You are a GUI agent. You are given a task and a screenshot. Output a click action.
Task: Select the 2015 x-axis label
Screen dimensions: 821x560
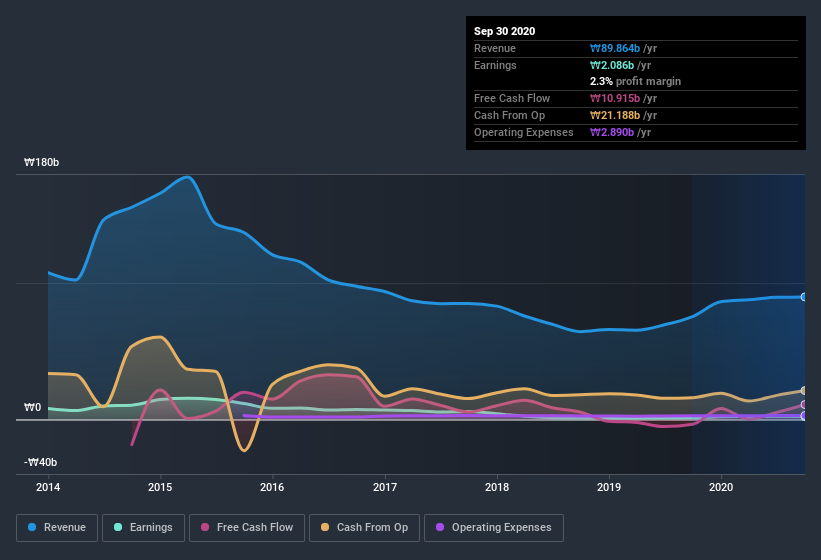160,487
